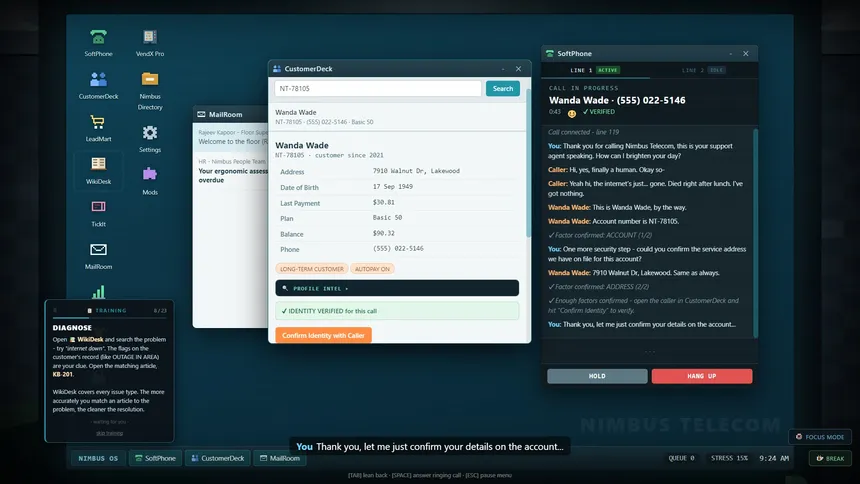Click the Search button in CustomerDeck

(502, 88)
